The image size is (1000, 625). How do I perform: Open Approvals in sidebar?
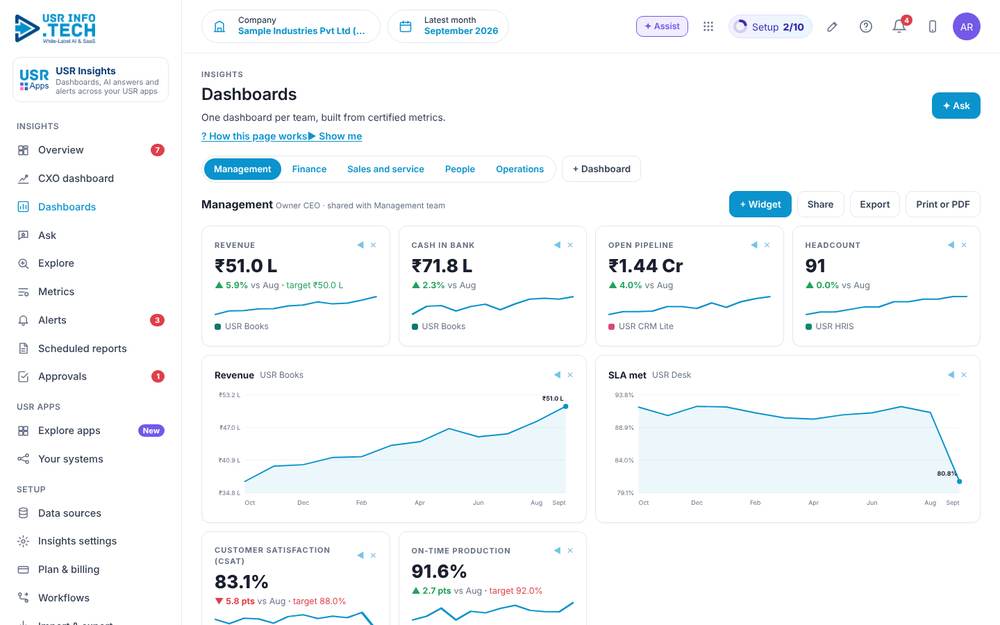click(x=91, y=376)
